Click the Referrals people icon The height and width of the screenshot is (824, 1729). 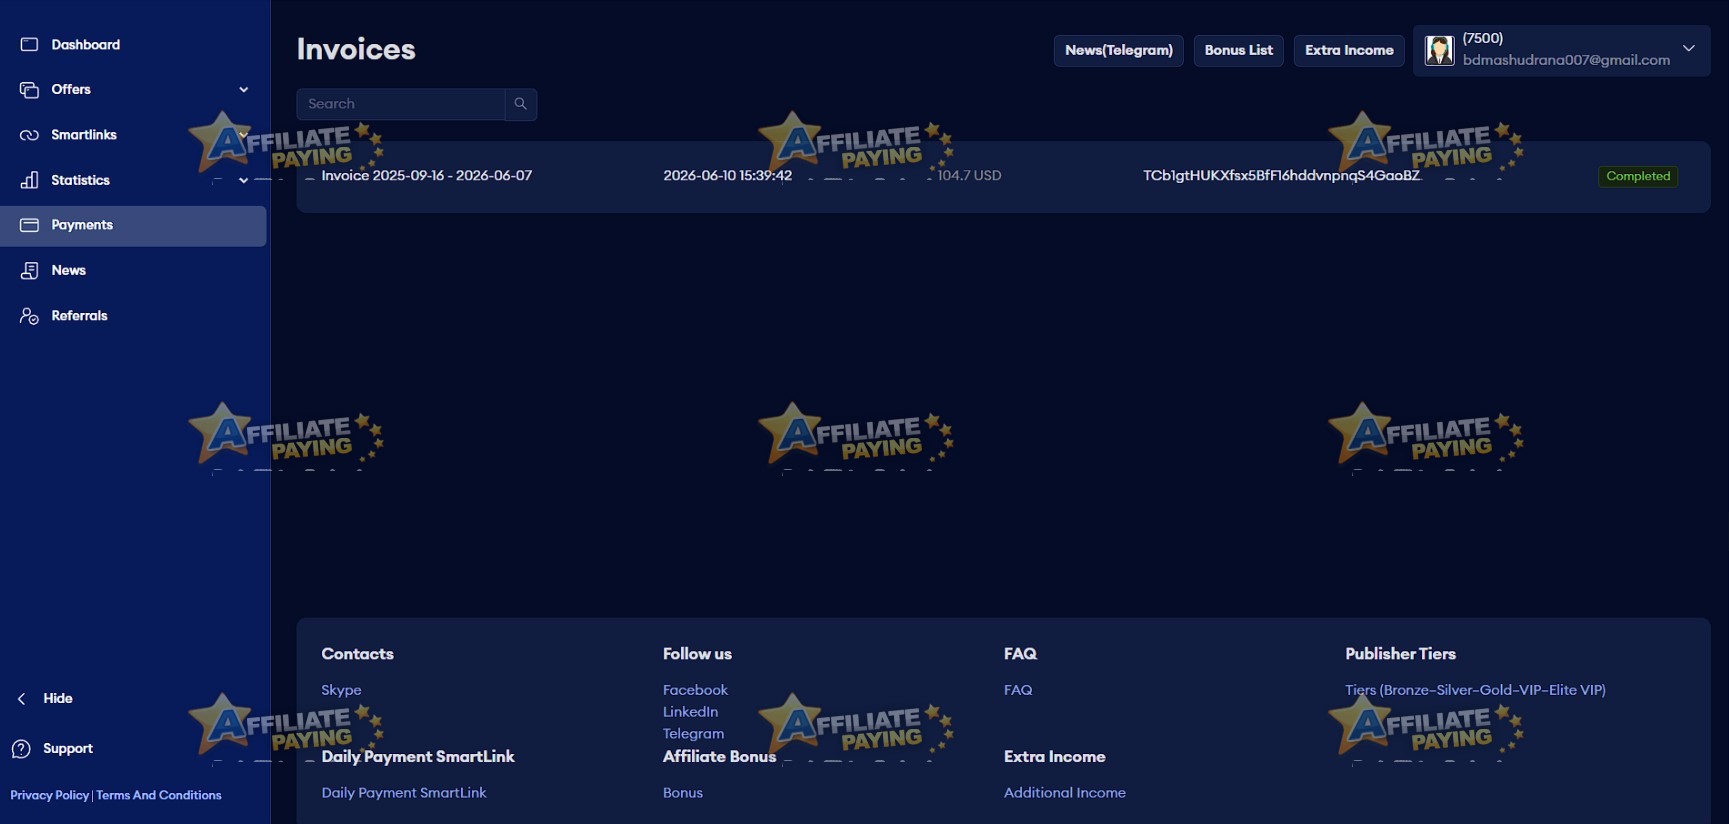[x=29, y=316]
